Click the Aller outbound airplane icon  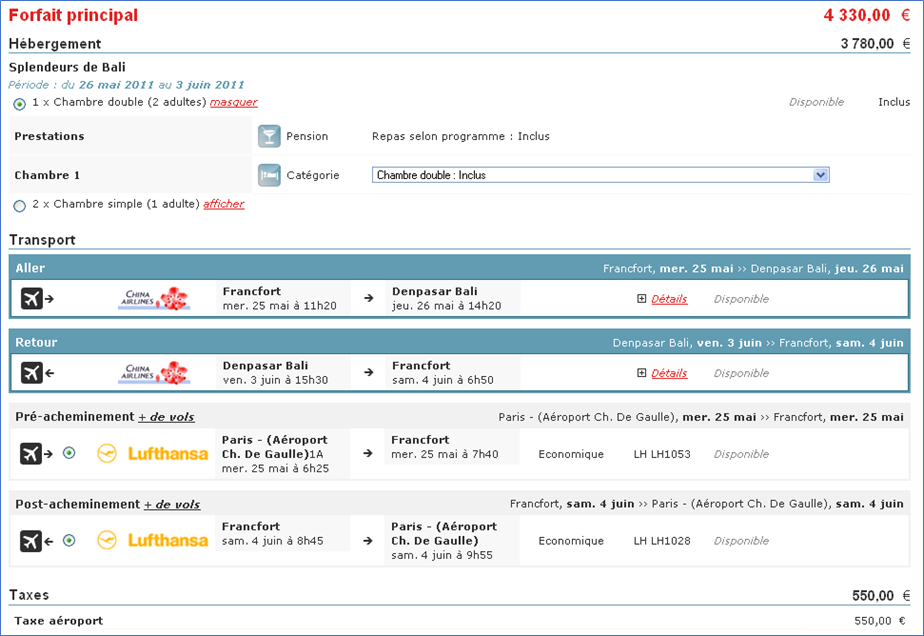[36, 298]
